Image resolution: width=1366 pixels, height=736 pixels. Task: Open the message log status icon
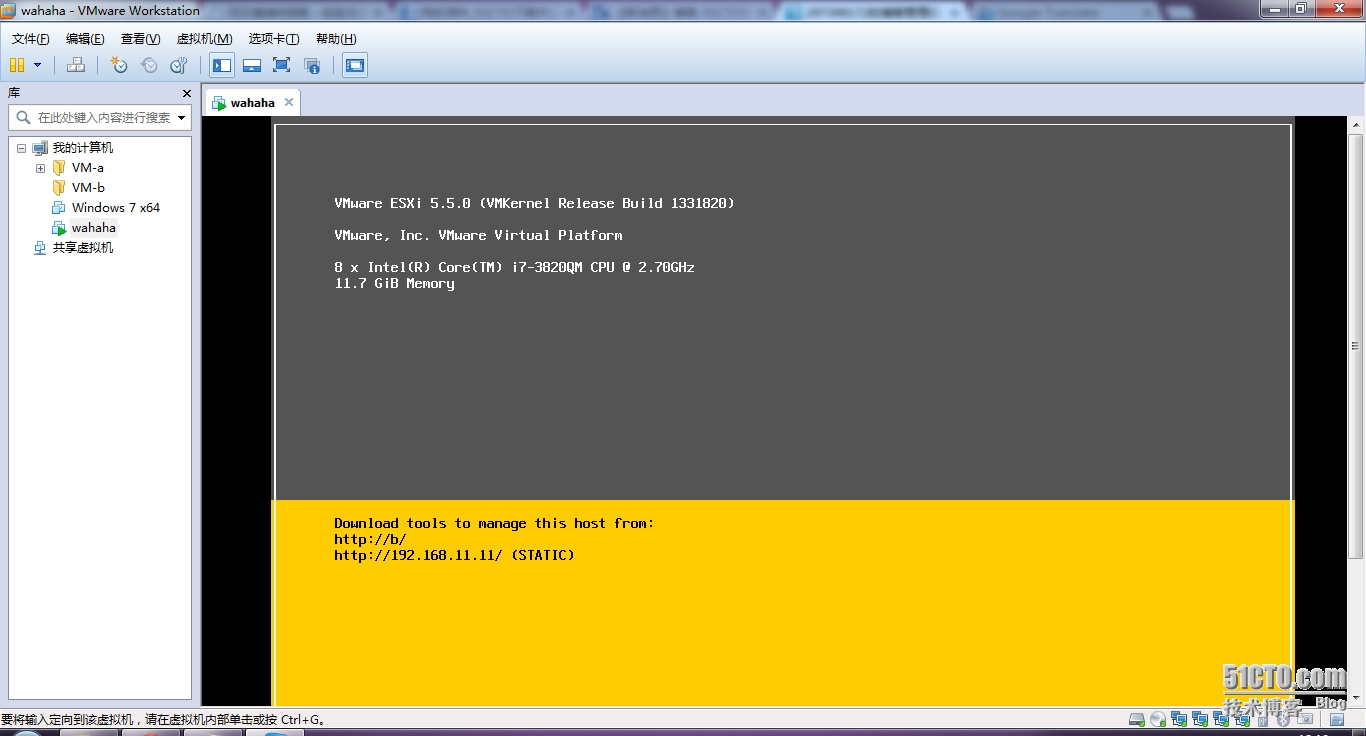1337,719
